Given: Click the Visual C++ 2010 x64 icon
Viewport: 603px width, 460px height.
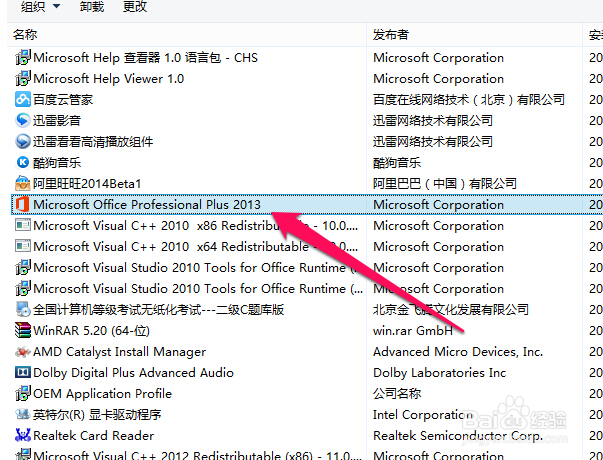Looking at the screenshot, I should [23, 247].
